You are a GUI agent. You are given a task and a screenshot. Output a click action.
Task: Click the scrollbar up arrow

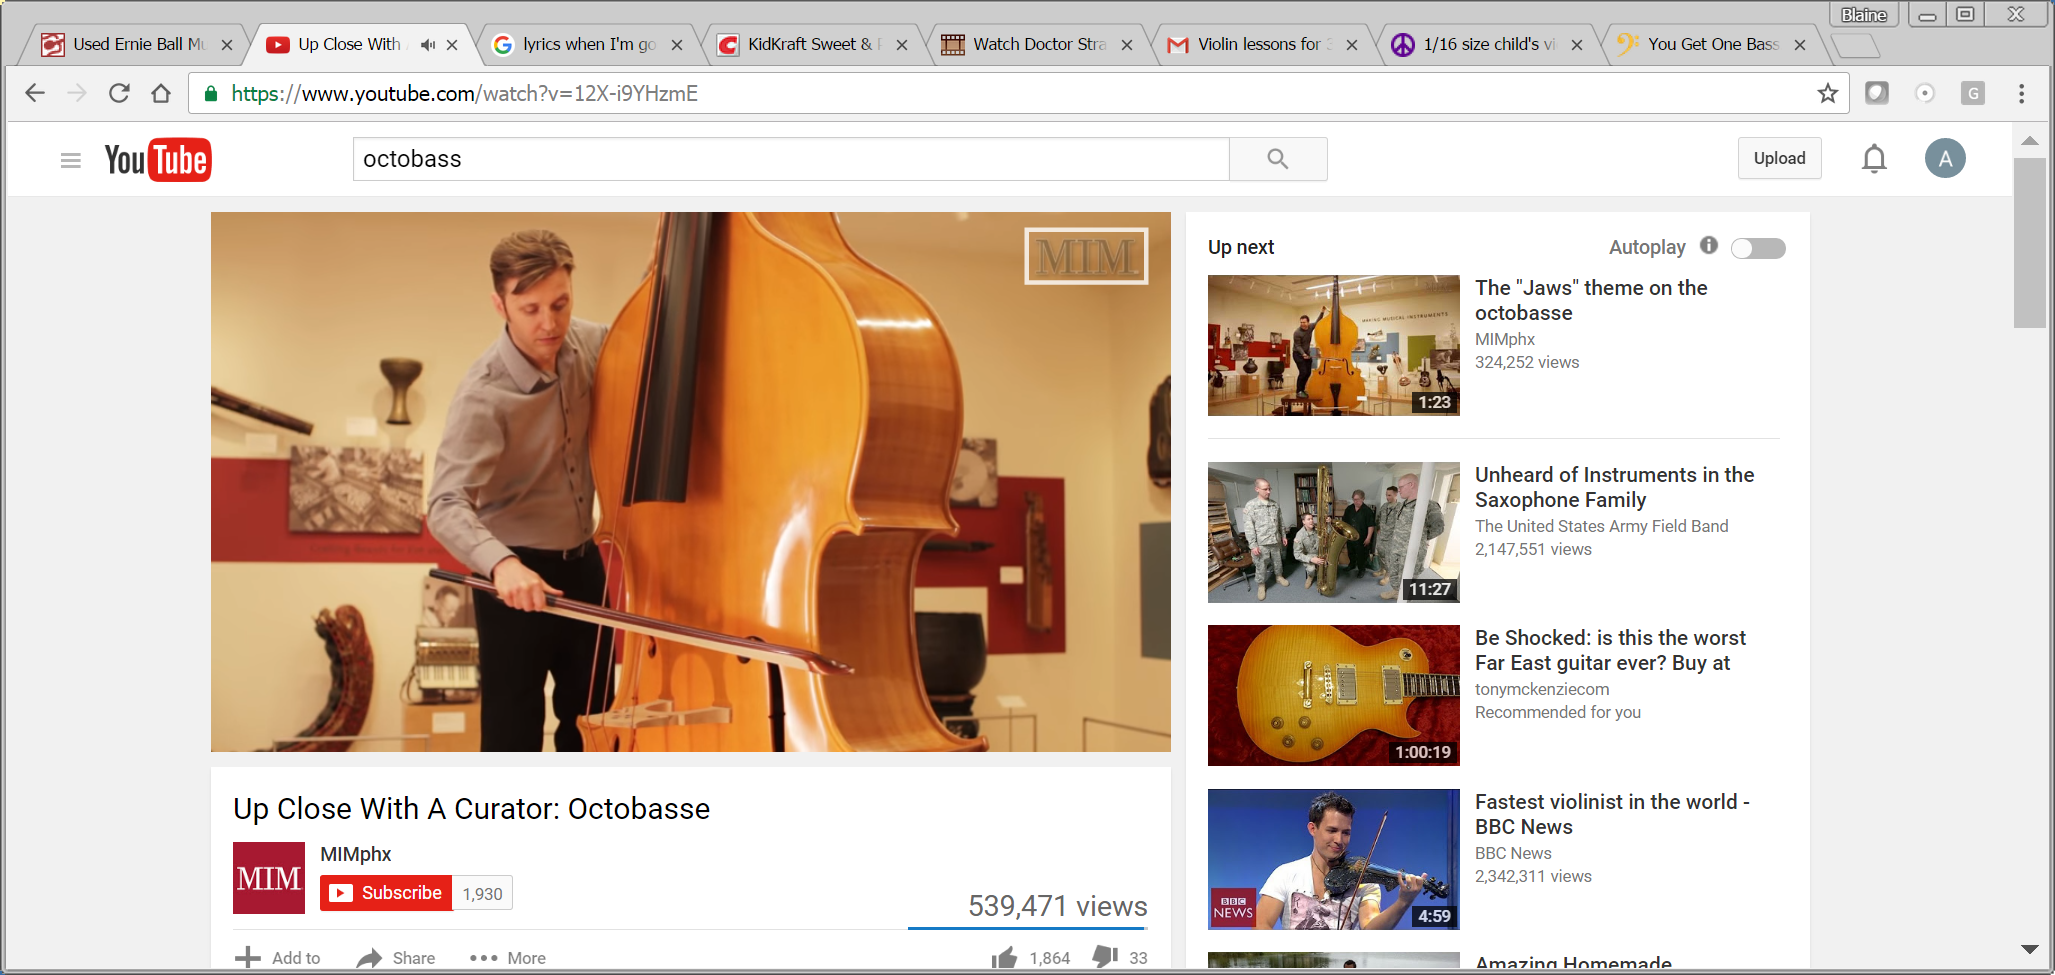(2030, 141)
